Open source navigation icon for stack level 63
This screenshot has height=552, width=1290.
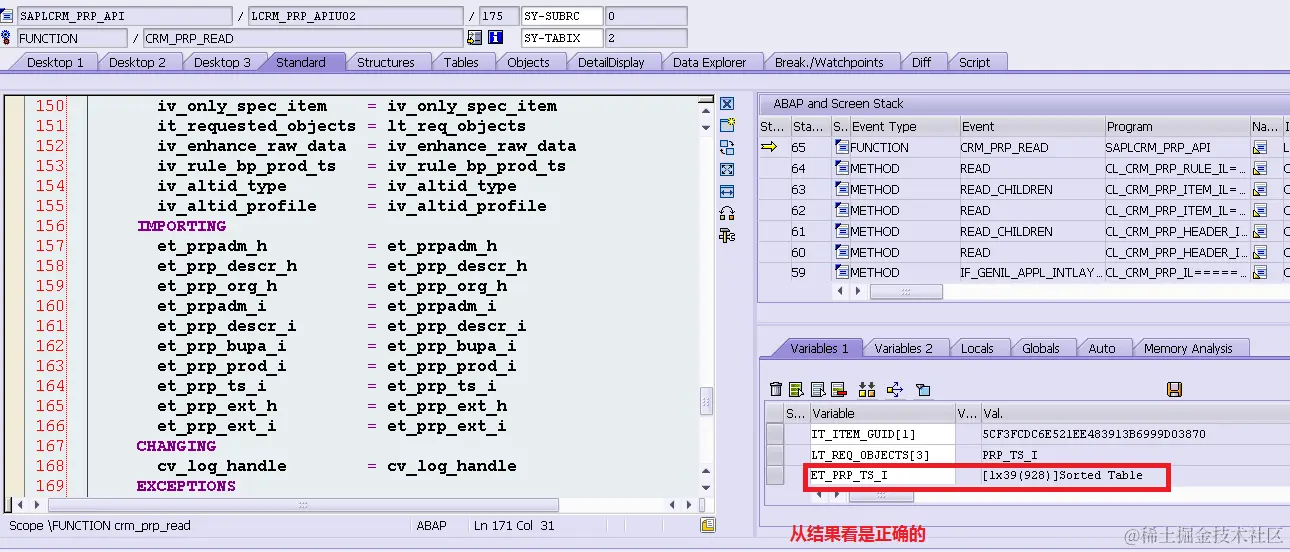[x=1259, y=190]
